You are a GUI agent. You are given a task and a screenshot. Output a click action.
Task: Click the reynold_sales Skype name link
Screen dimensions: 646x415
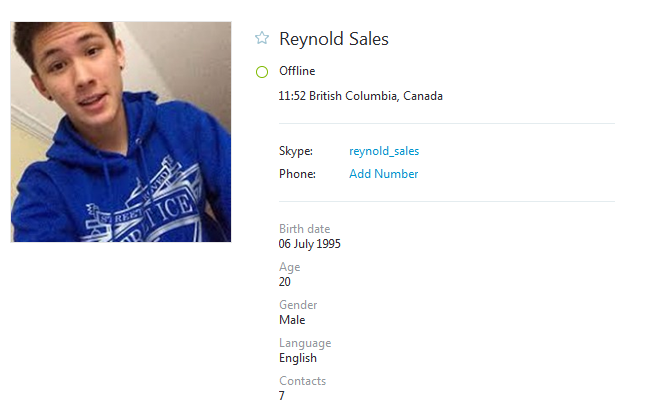click(x=384, y=151)
